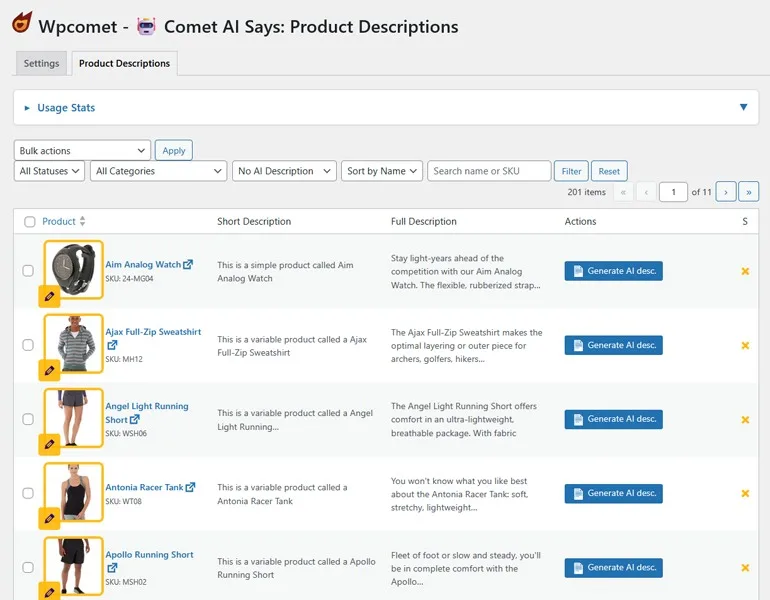Jump to last page with double arrow button

pos(748,192)
